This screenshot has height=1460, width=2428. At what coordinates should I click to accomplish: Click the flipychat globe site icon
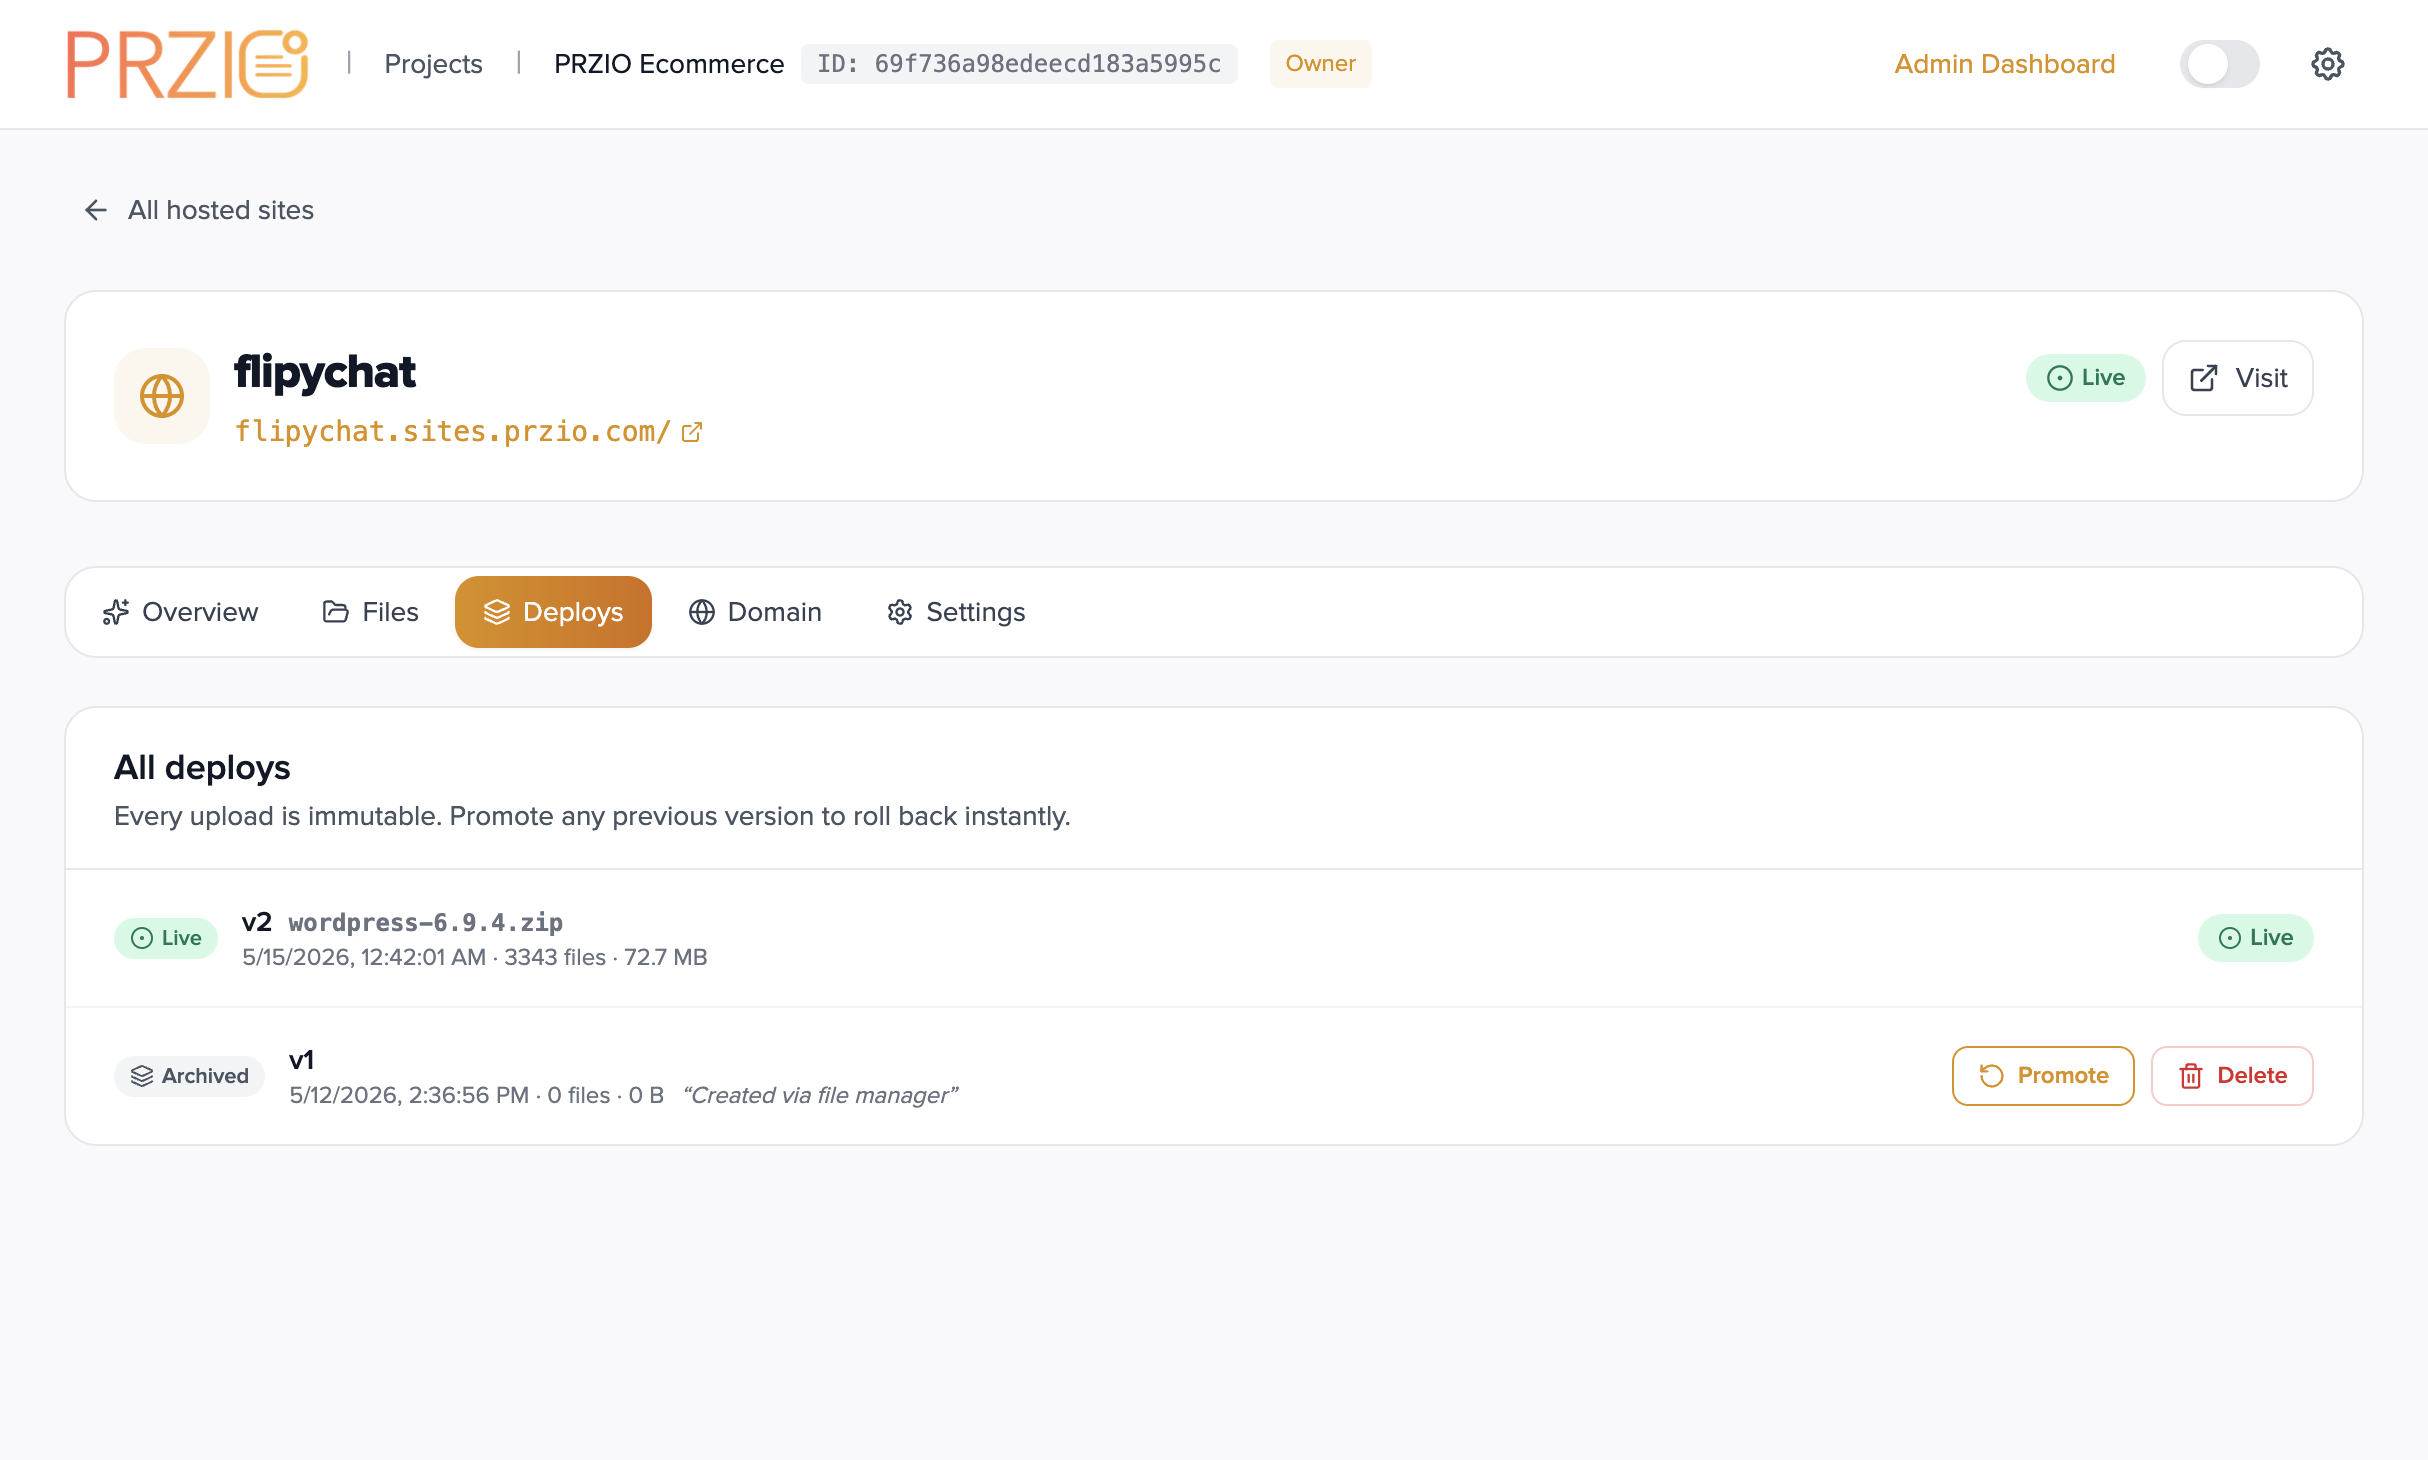click(x=162, y=396)
